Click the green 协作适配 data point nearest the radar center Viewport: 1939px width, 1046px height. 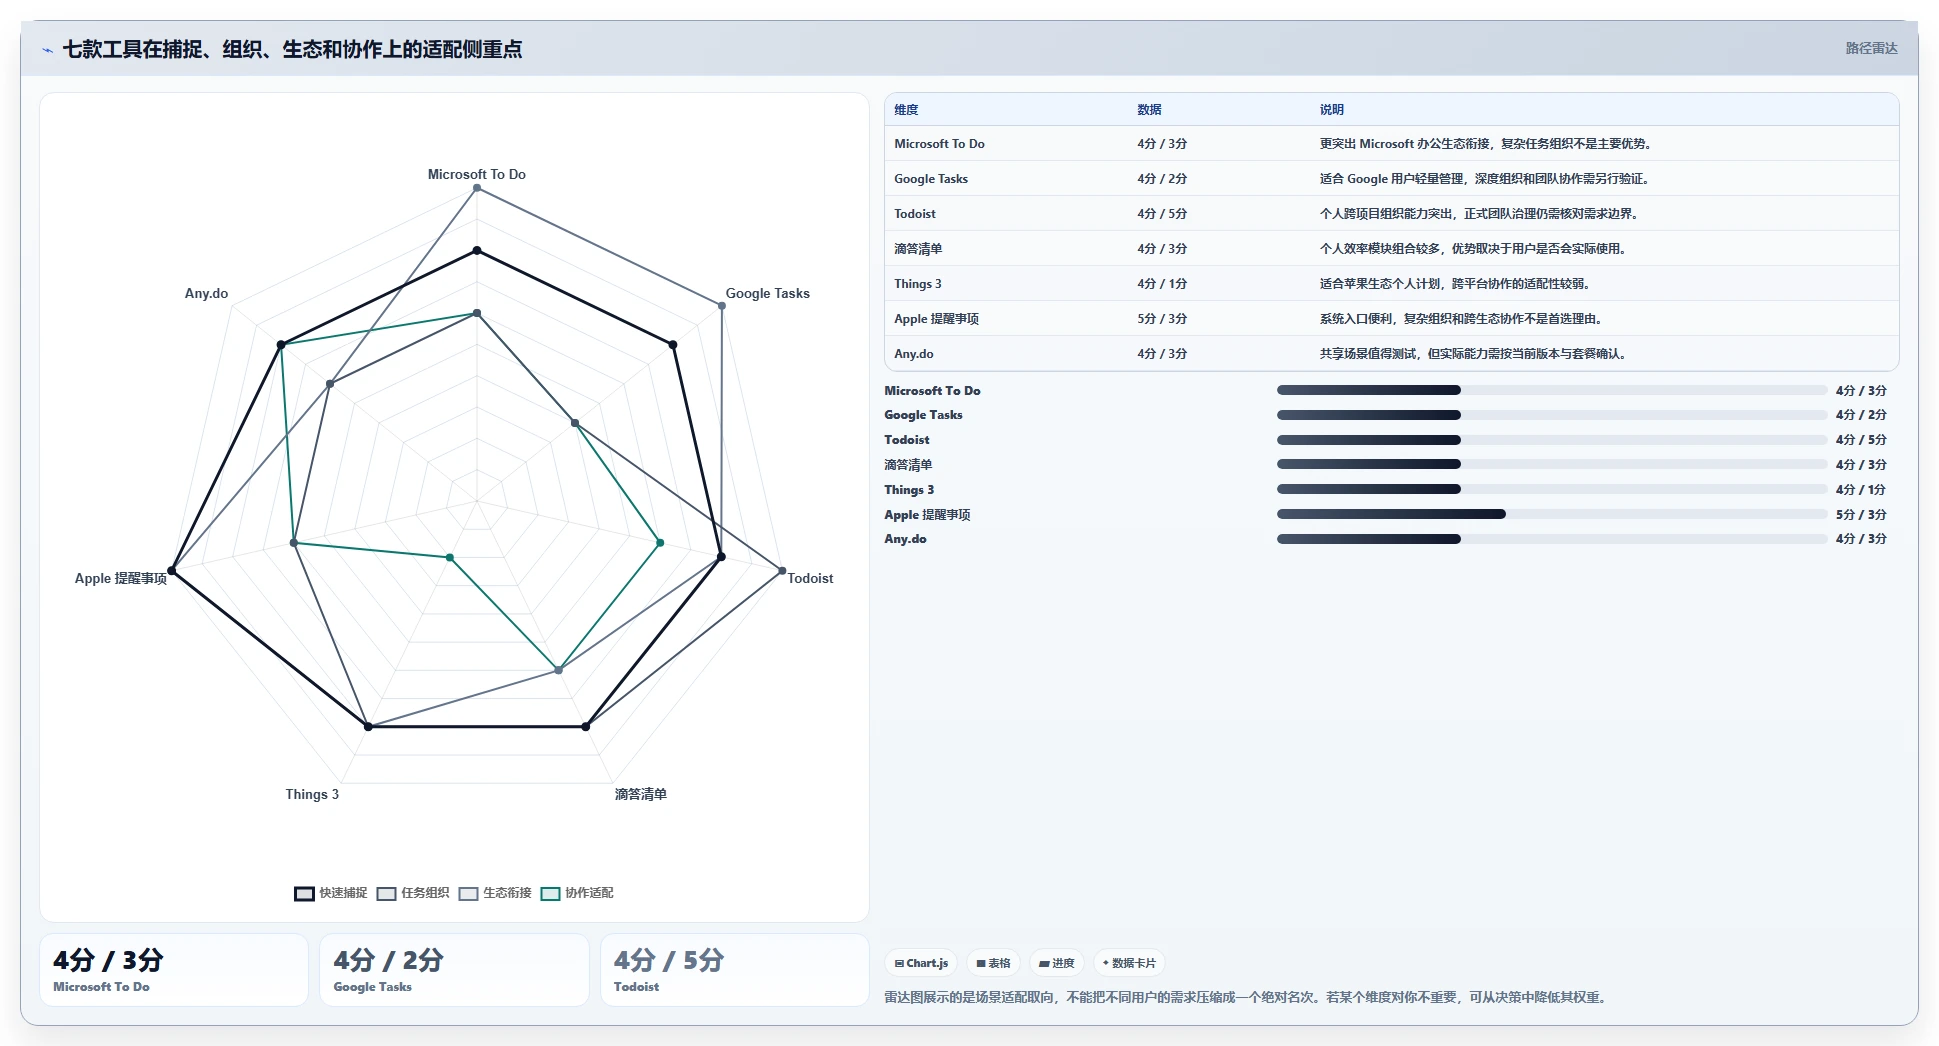450,558
